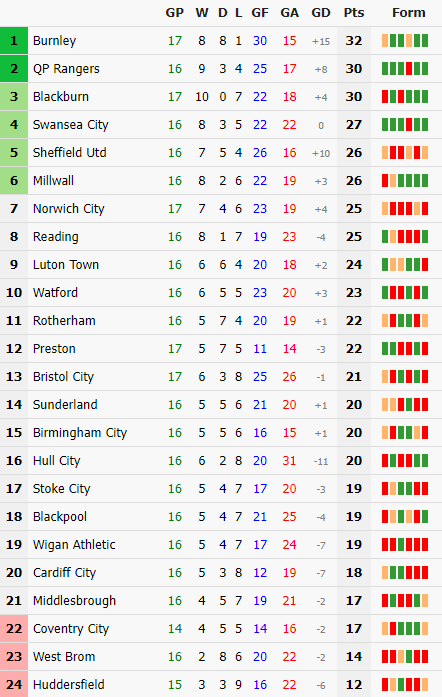Click the GF column header
This screenshot has width=442, height=697.
tap(260, 12)
